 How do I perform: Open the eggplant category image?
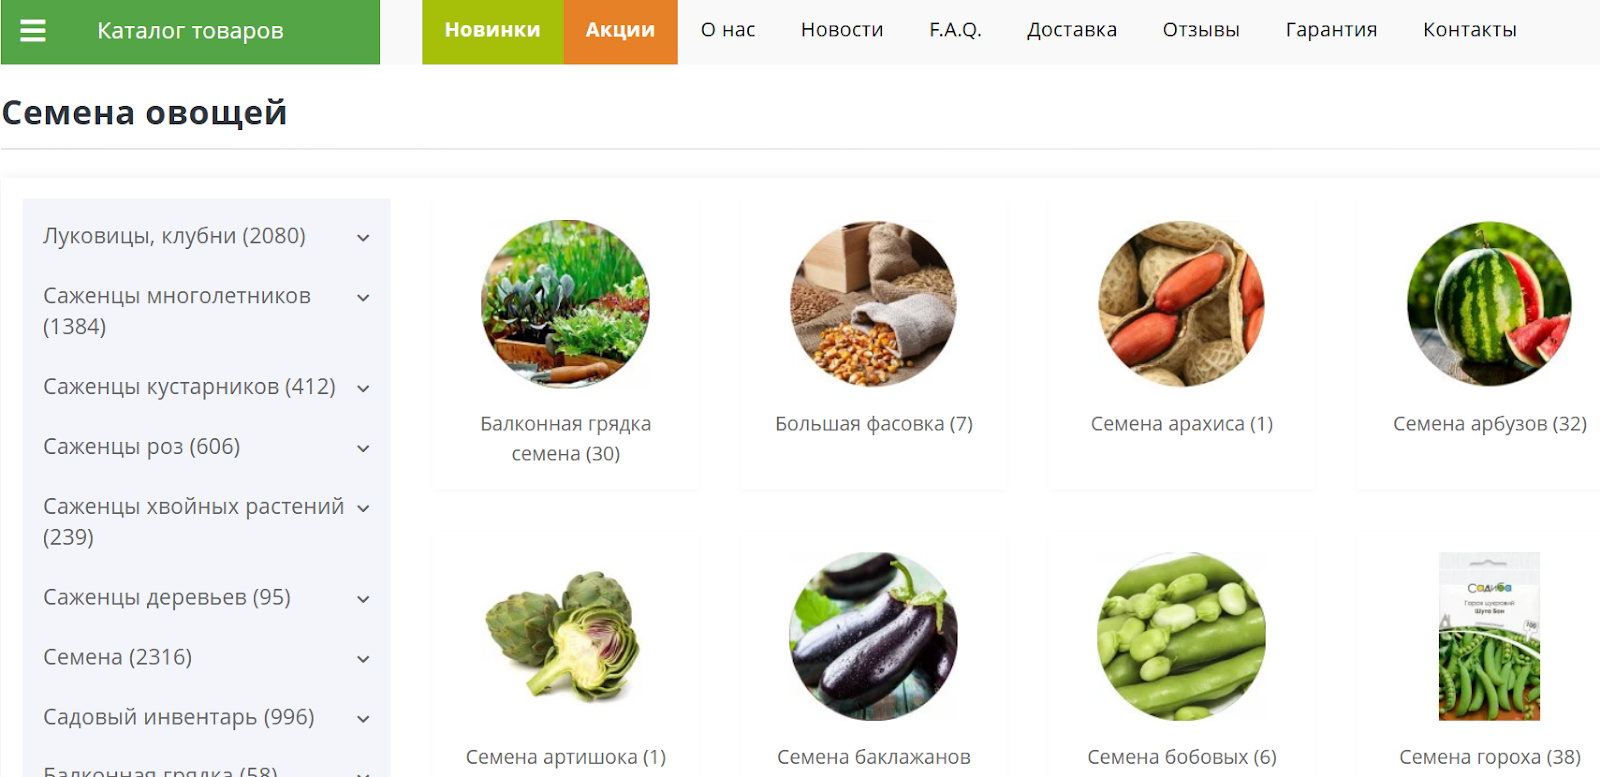(x=873, y=636)
